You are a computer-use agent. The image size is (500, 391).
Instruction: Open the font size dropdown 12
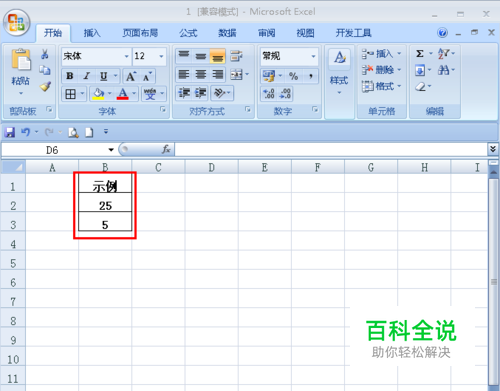161,56
